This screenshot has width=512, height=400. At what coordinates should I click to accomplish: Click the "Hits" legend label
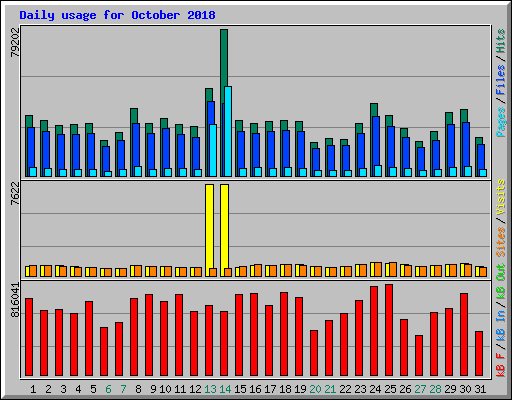[x=501, y=41]
